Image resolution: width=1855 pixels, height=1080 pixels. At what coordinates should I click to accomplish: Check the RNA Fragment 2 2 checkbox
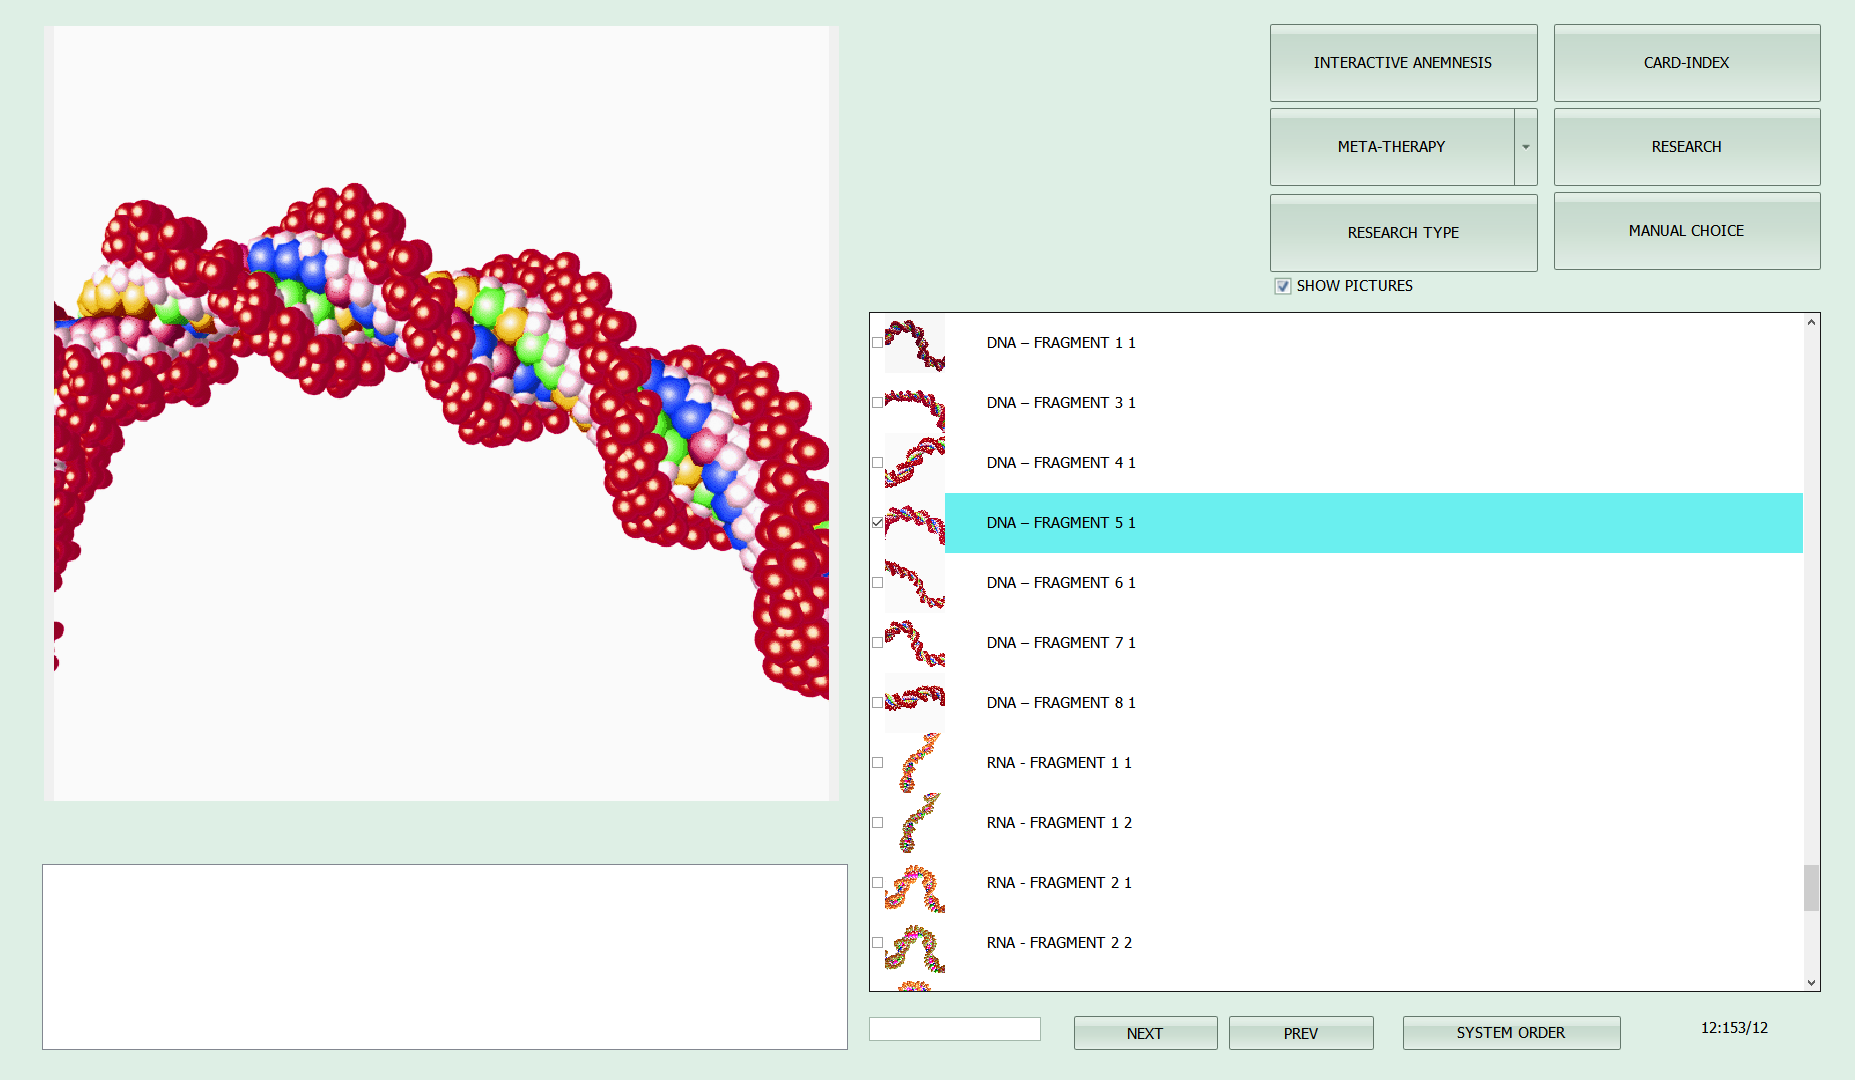coord(877,943)
